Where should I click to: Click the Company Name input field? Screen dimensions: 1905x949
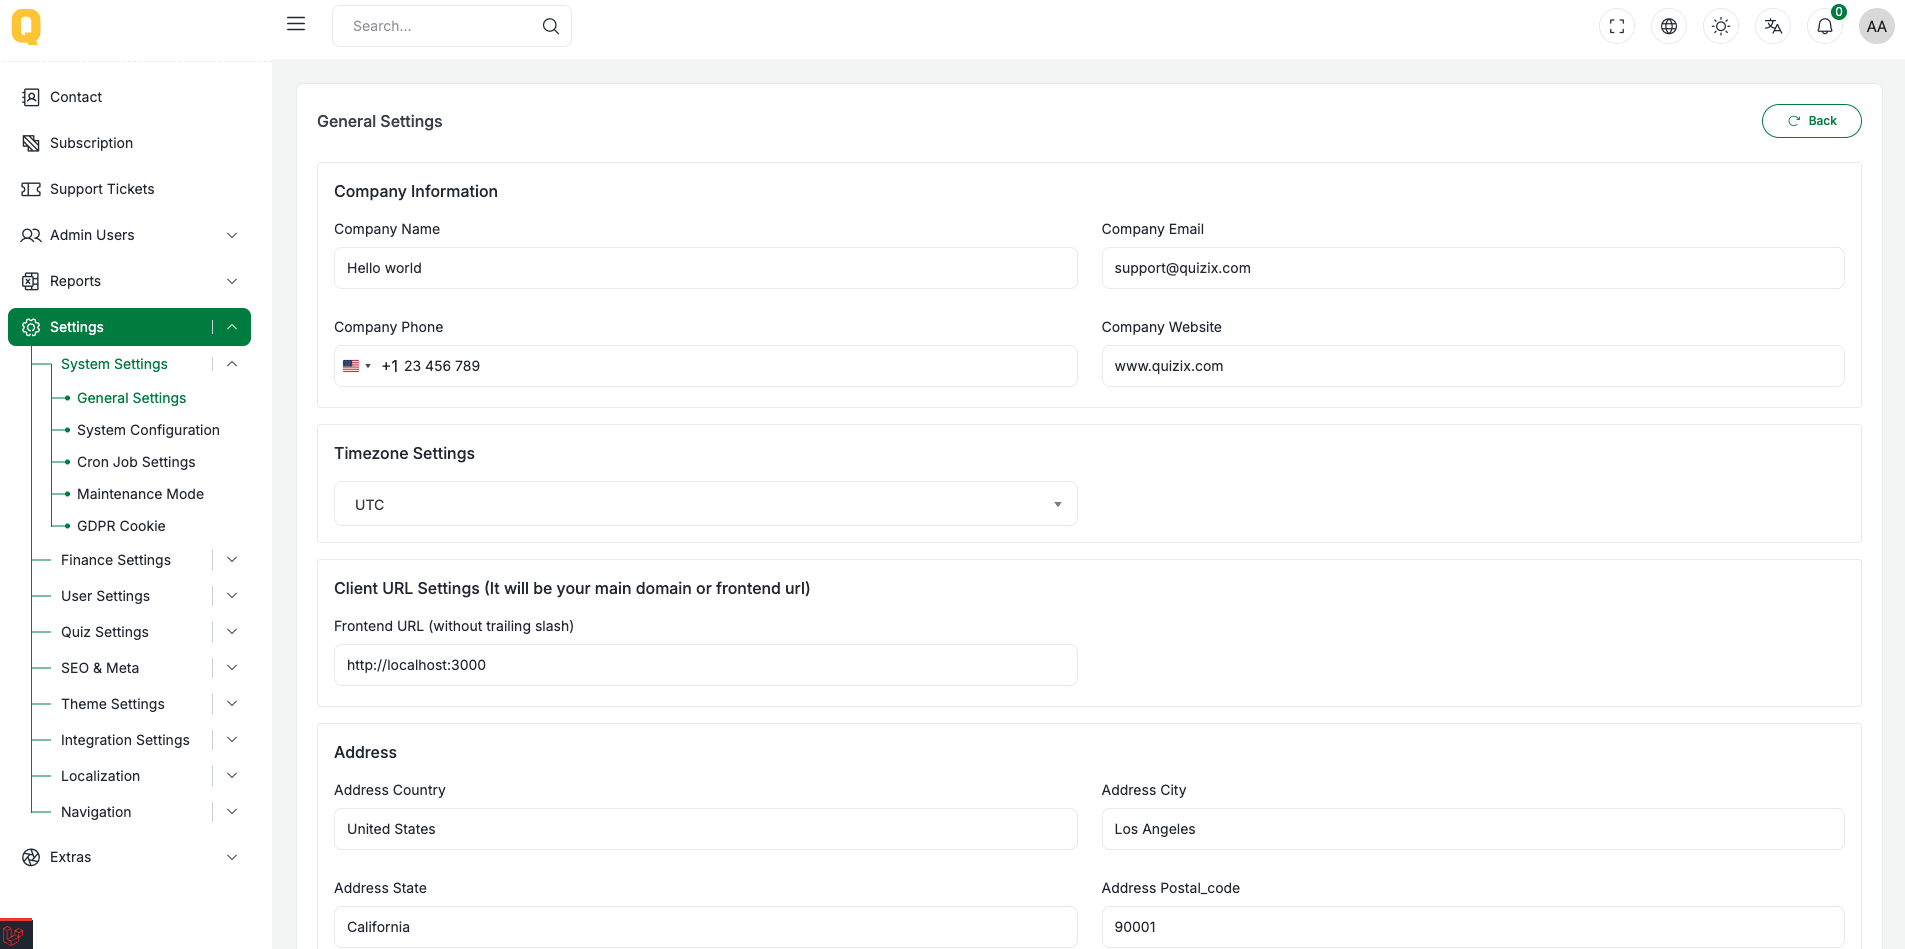(x=705, y=268)
